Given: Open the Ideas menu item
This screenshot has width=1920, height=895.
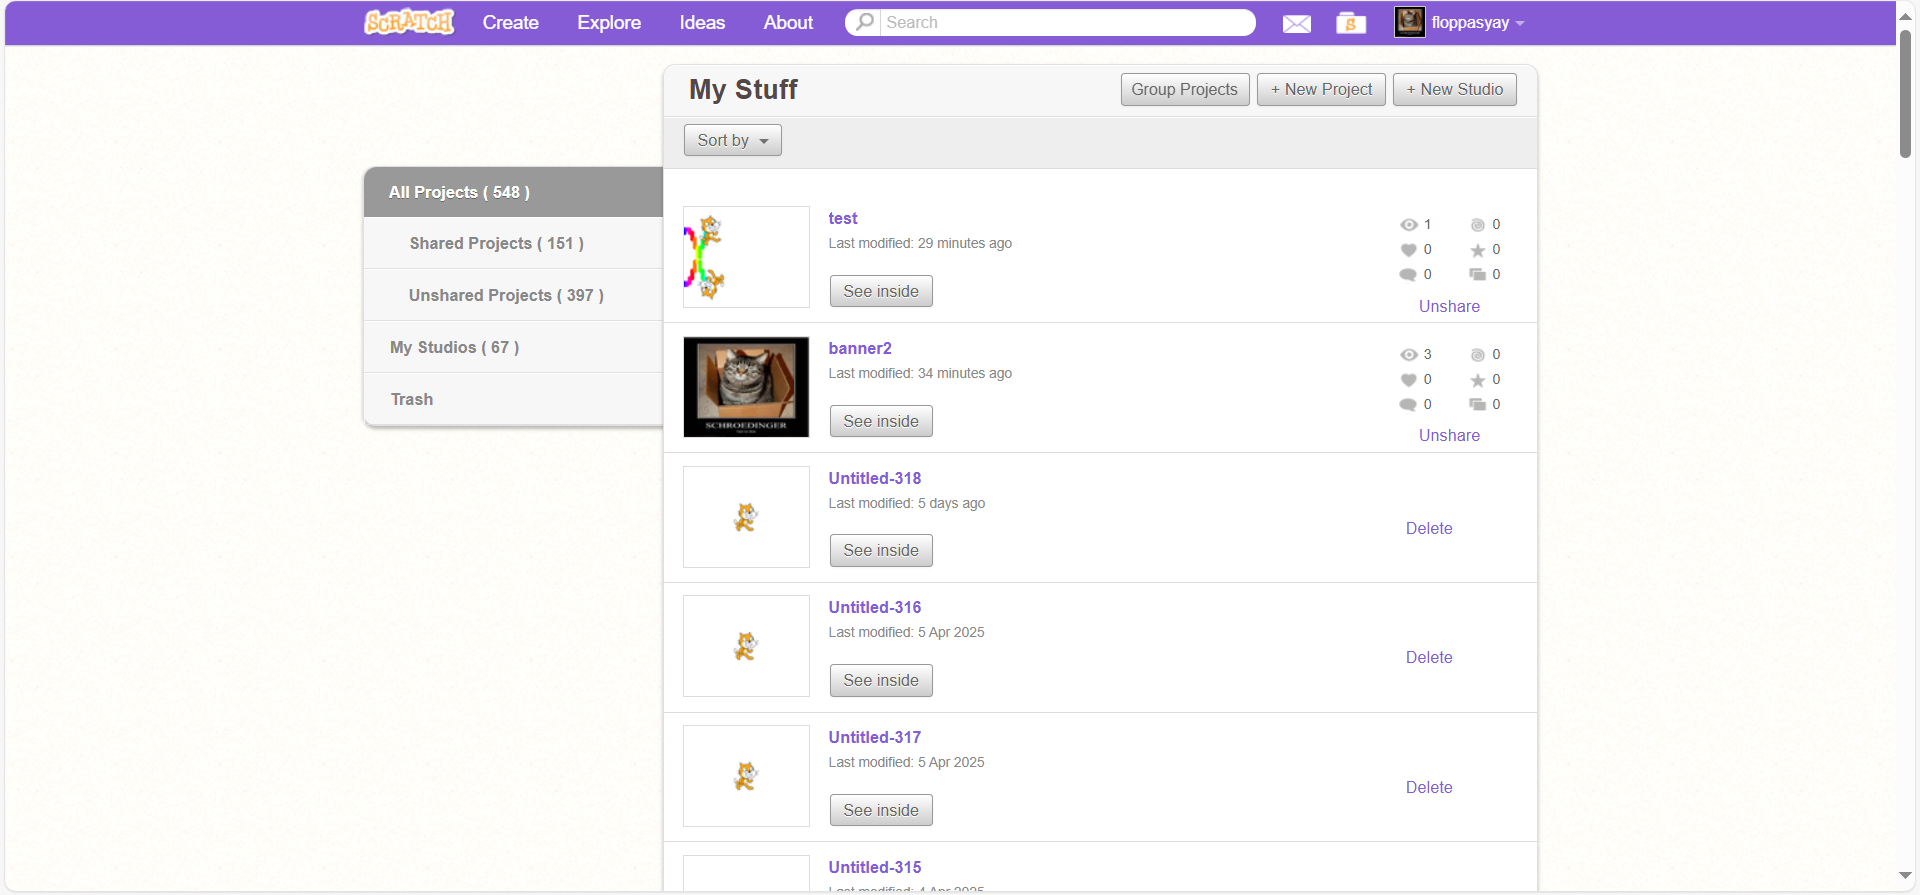Looking at the screenshot, I should click(x=702, y=22).
